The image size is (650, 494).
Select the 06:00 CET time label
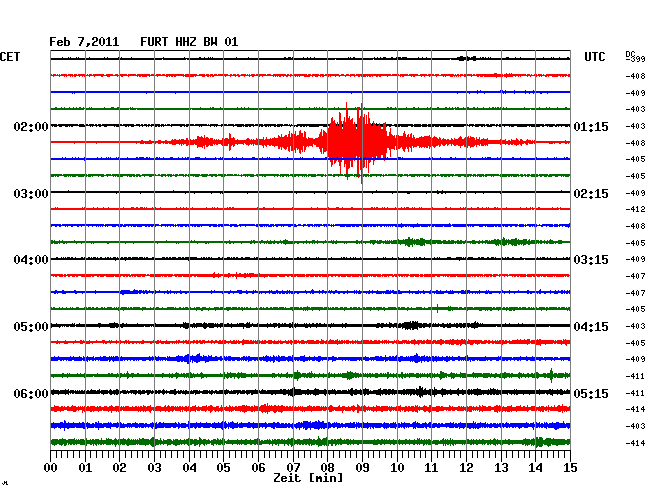coord(31,393)
